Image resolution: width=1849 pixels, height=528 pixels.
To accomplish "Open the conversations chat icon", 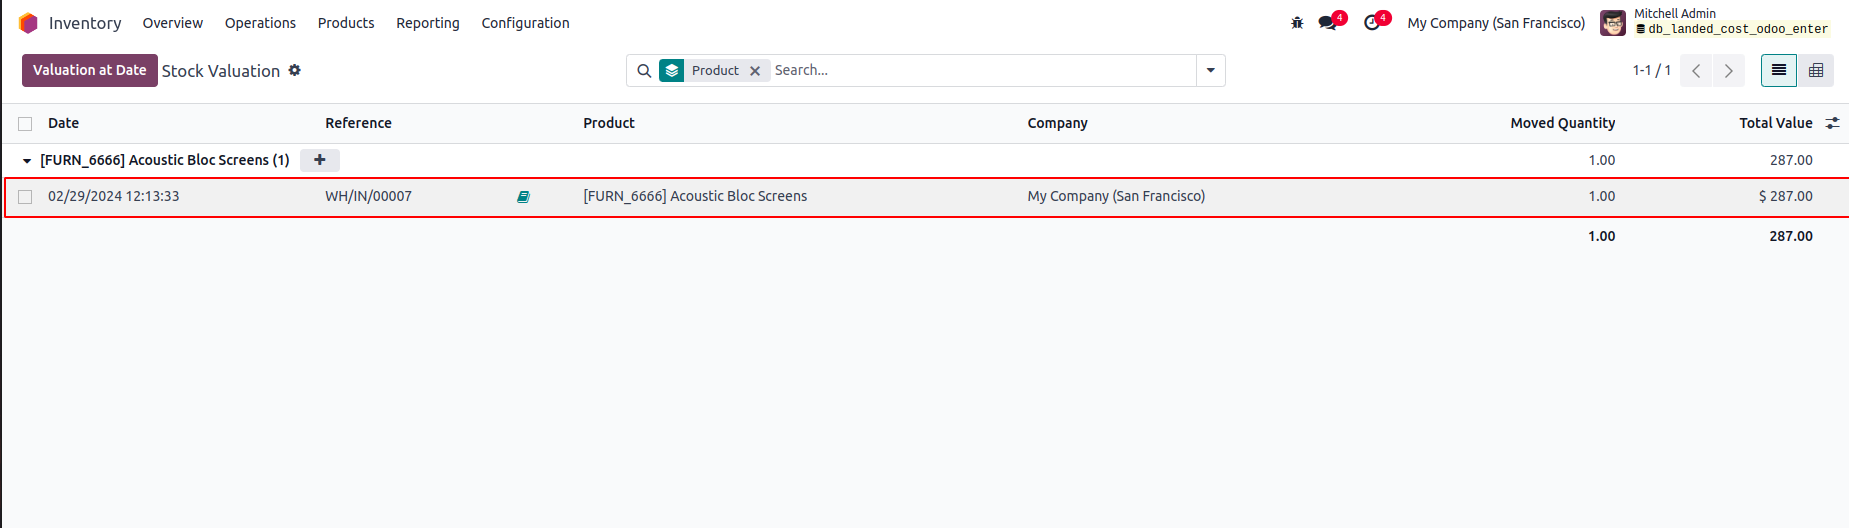I will tap(1328, 23).
